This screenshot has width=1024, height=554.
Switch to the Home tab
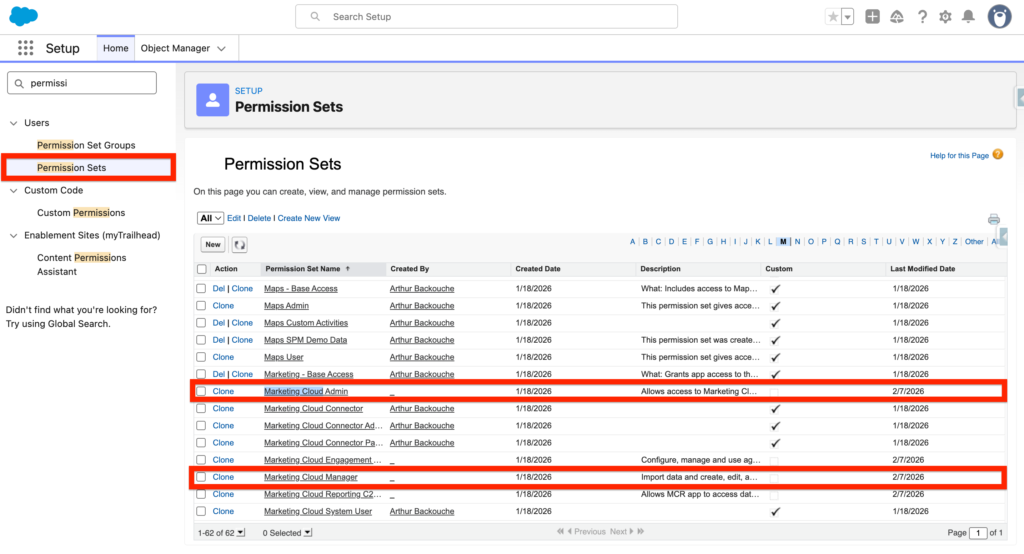[115, 48]
